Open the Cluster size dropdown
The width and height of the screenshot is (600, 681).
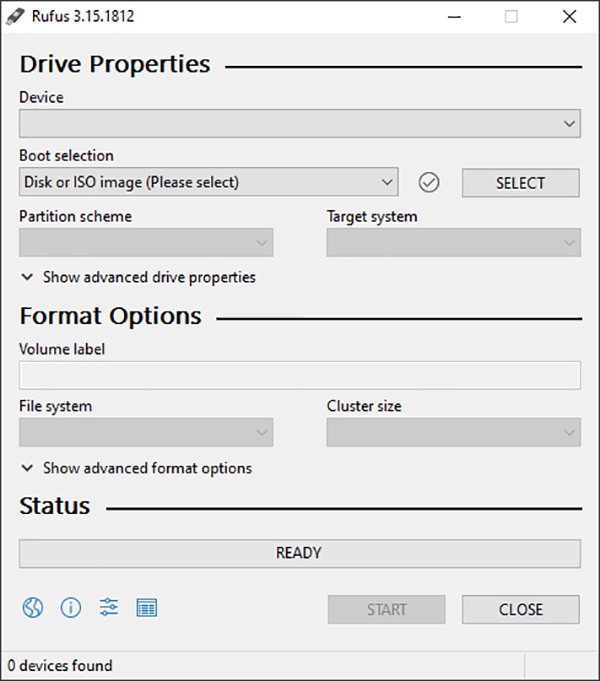coord(454,432)
